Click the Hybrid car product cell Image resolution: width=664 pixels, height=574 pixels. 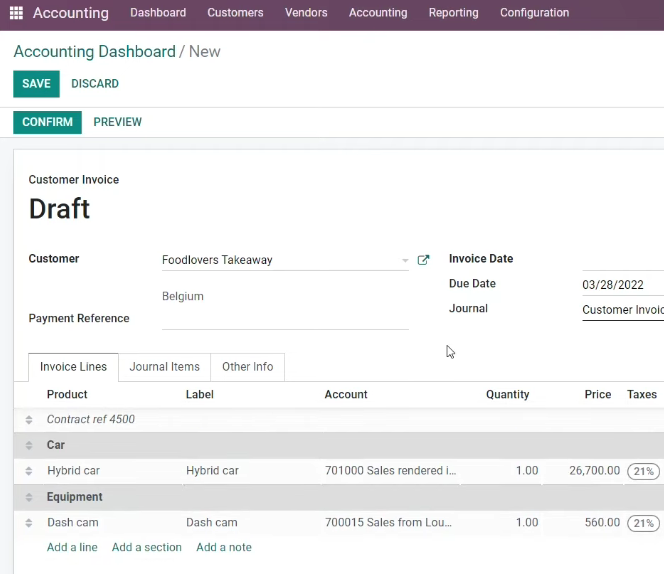73,471
